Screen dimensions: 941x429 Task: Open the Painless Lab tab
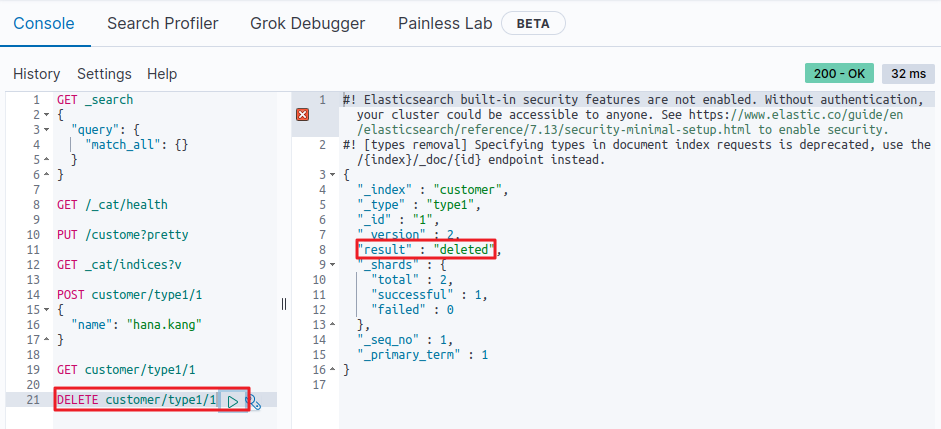point(445,23)
